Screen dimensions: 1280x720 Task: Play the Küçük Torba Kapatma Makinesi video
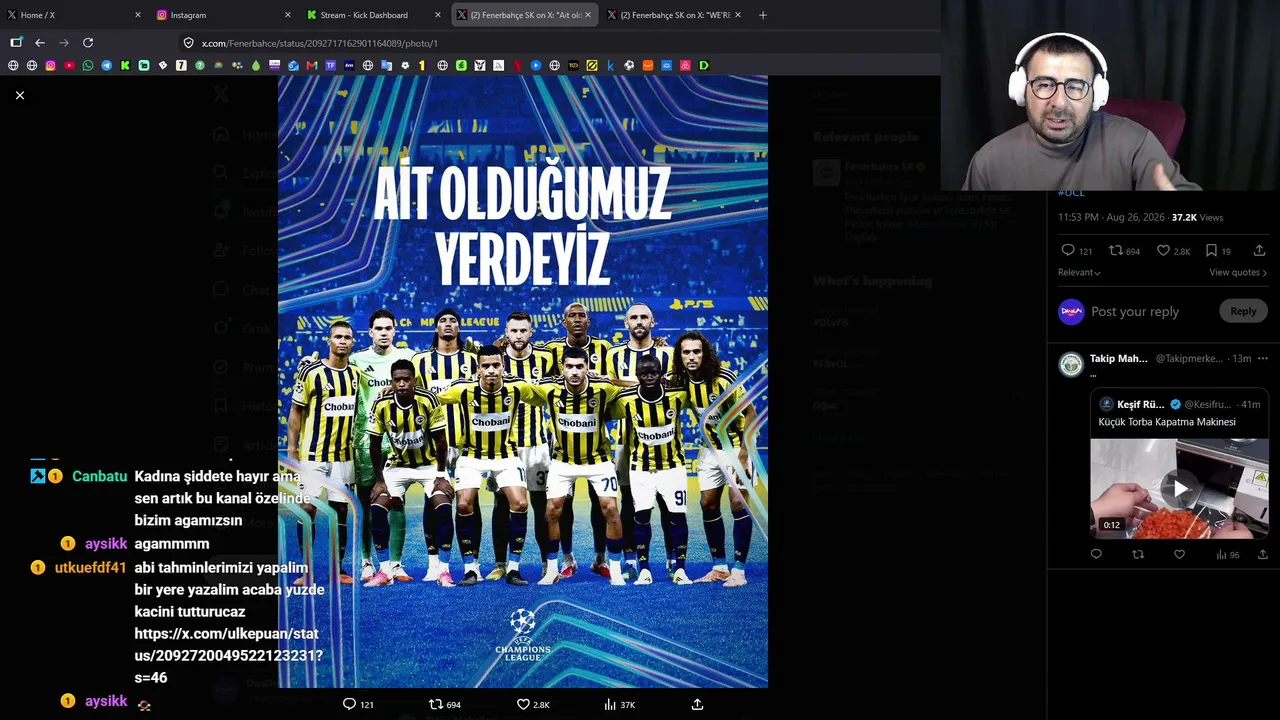click(x=1180, y=489)
